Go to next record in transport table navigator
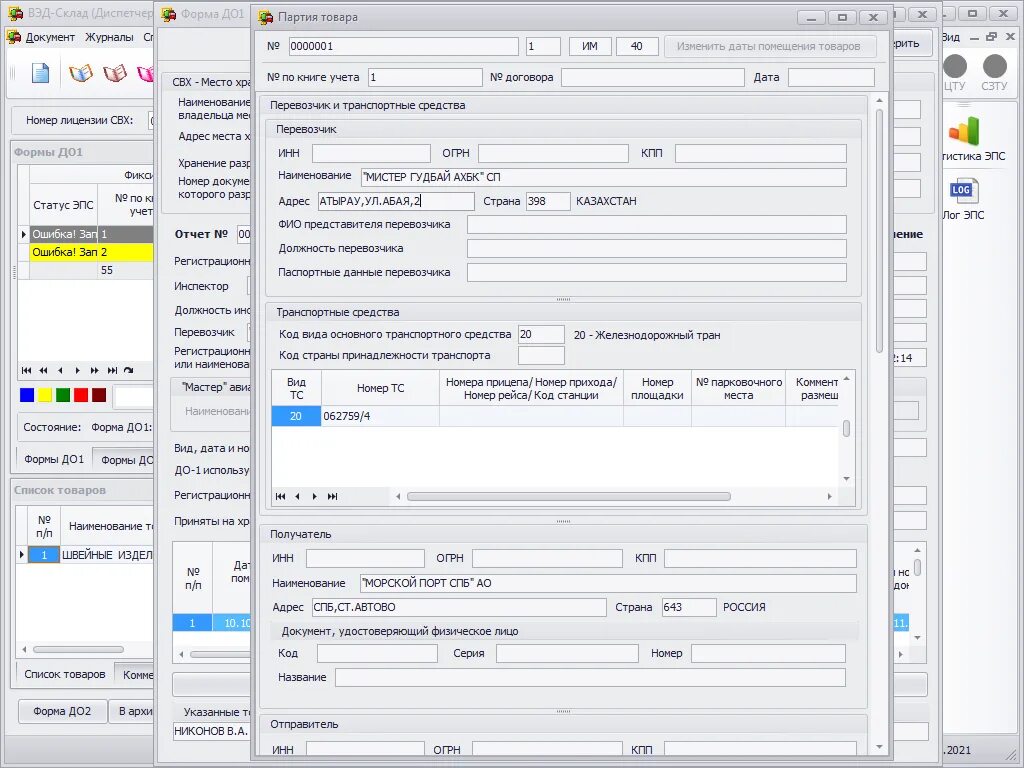This screenshot has width=1024, height=768. [x=314, y=496]
